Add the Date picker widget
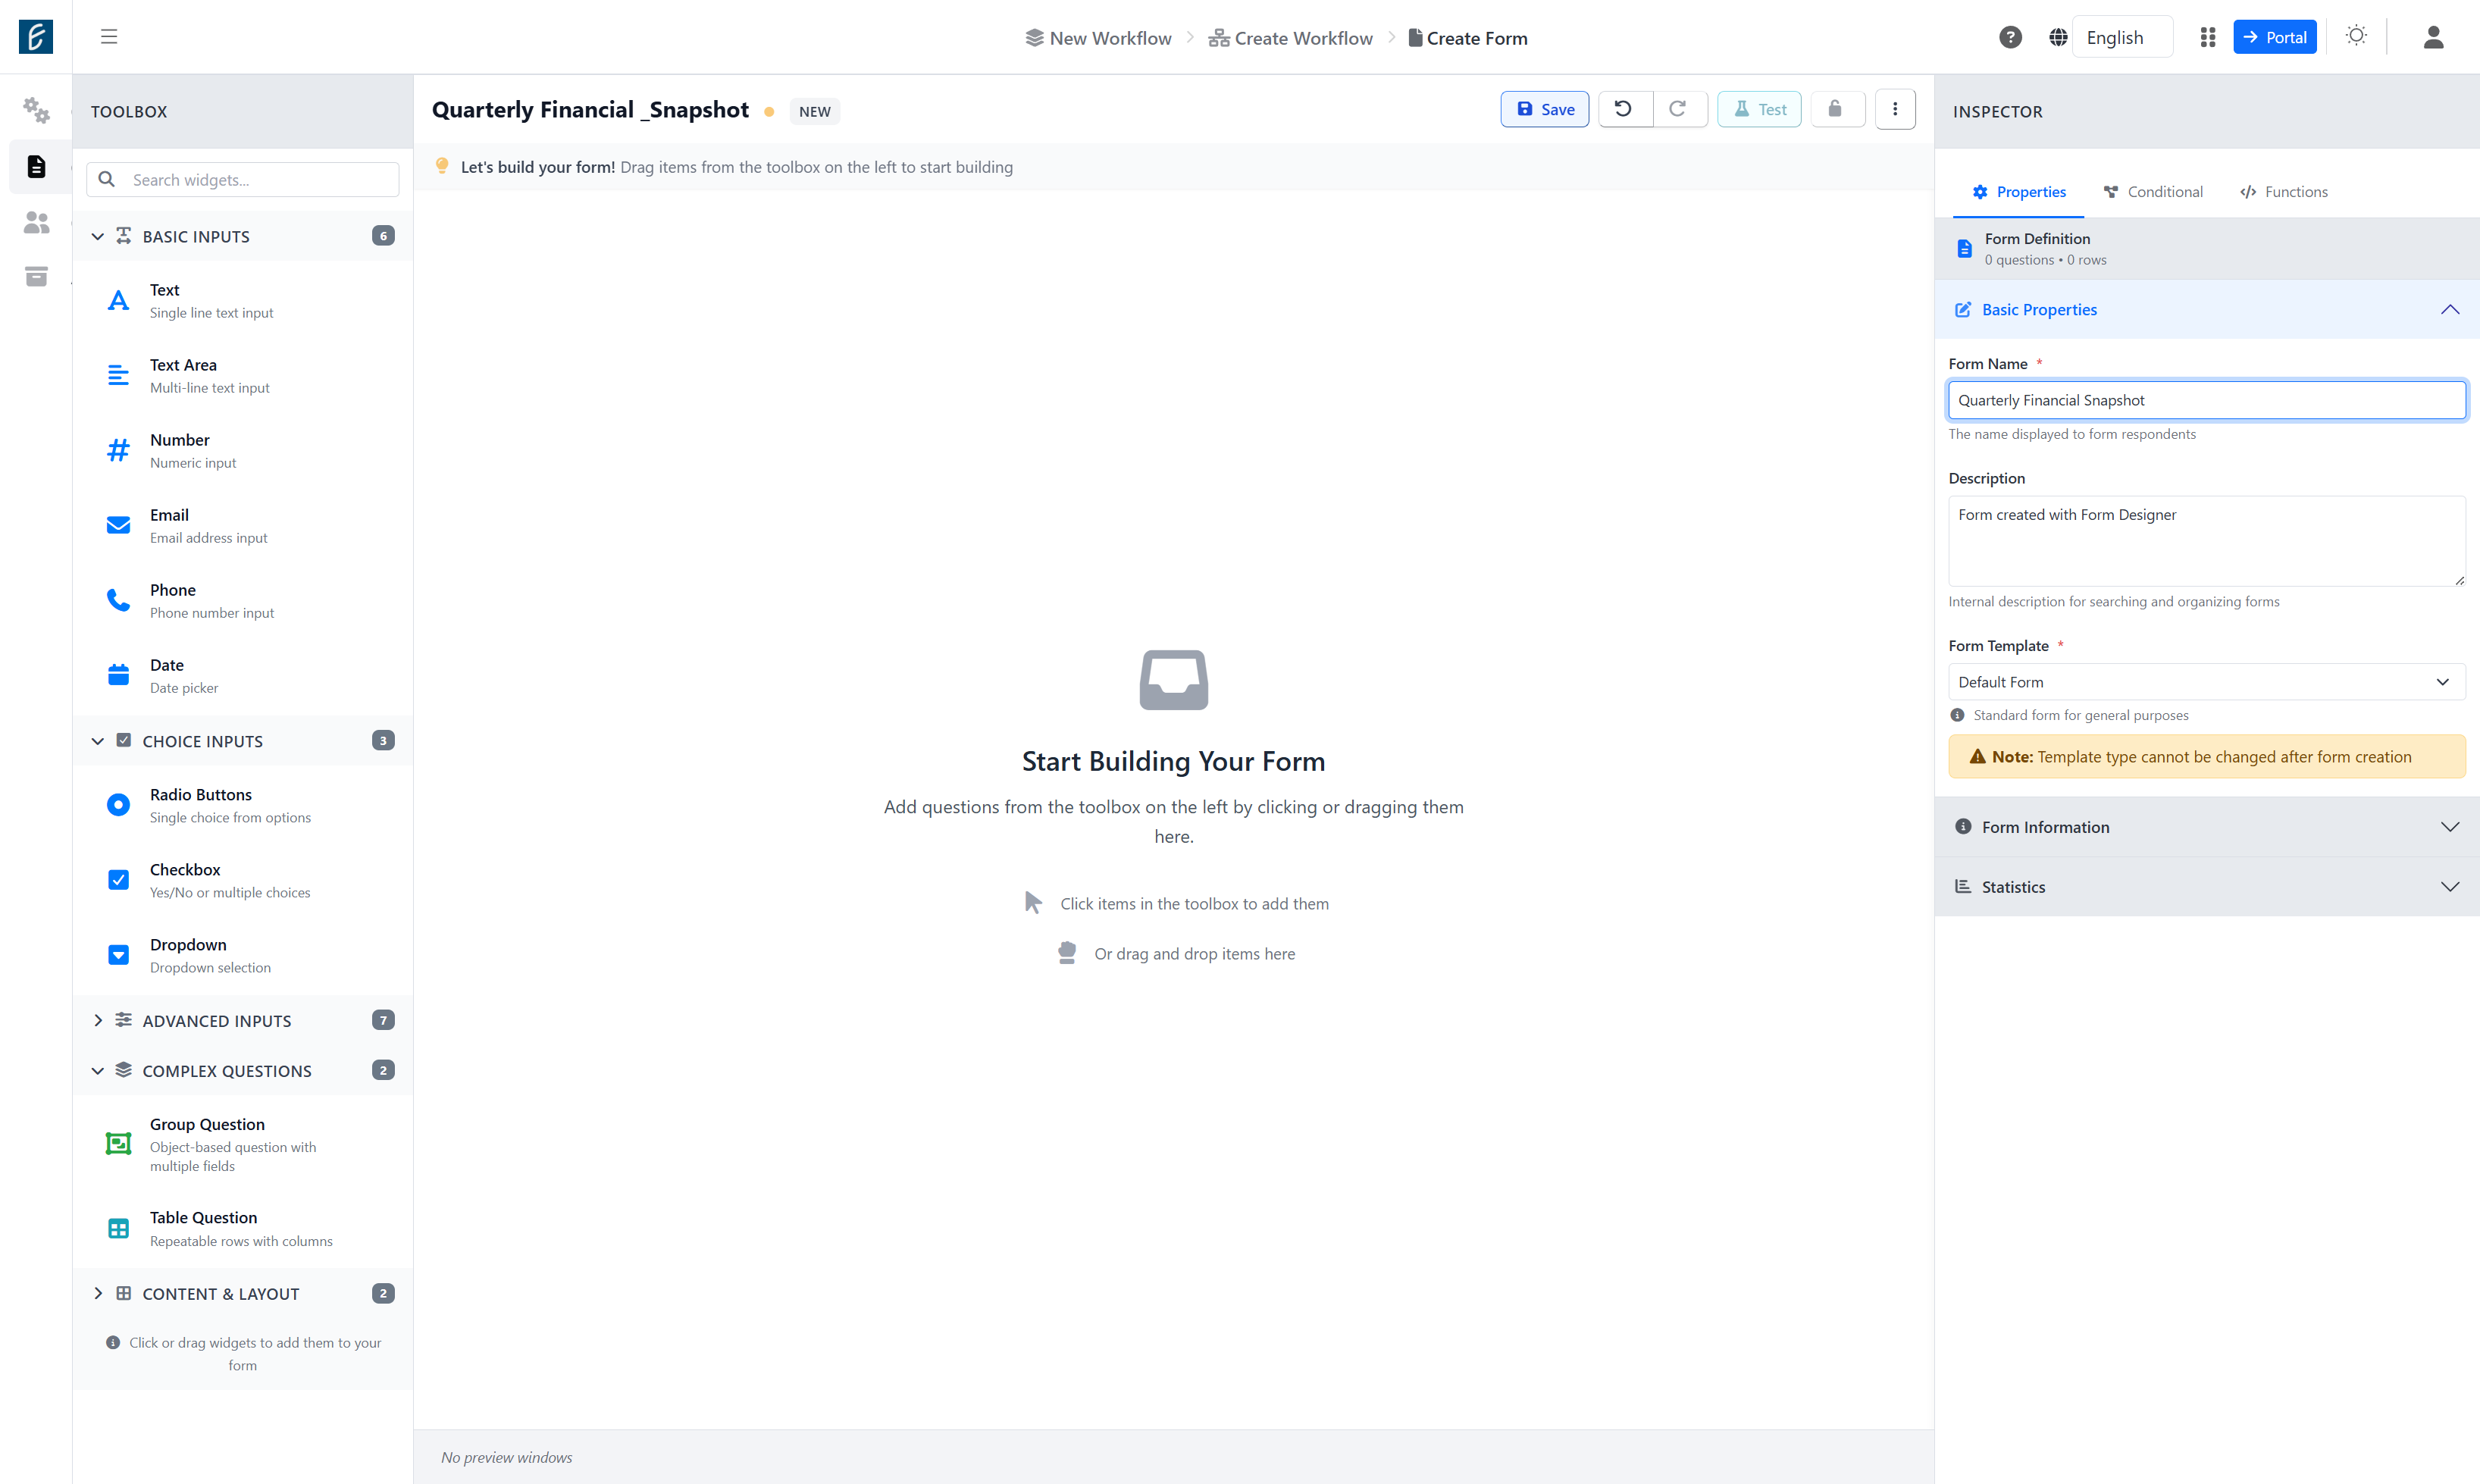The height and width of the screenshot is (1484, 2480). [243, 675]
